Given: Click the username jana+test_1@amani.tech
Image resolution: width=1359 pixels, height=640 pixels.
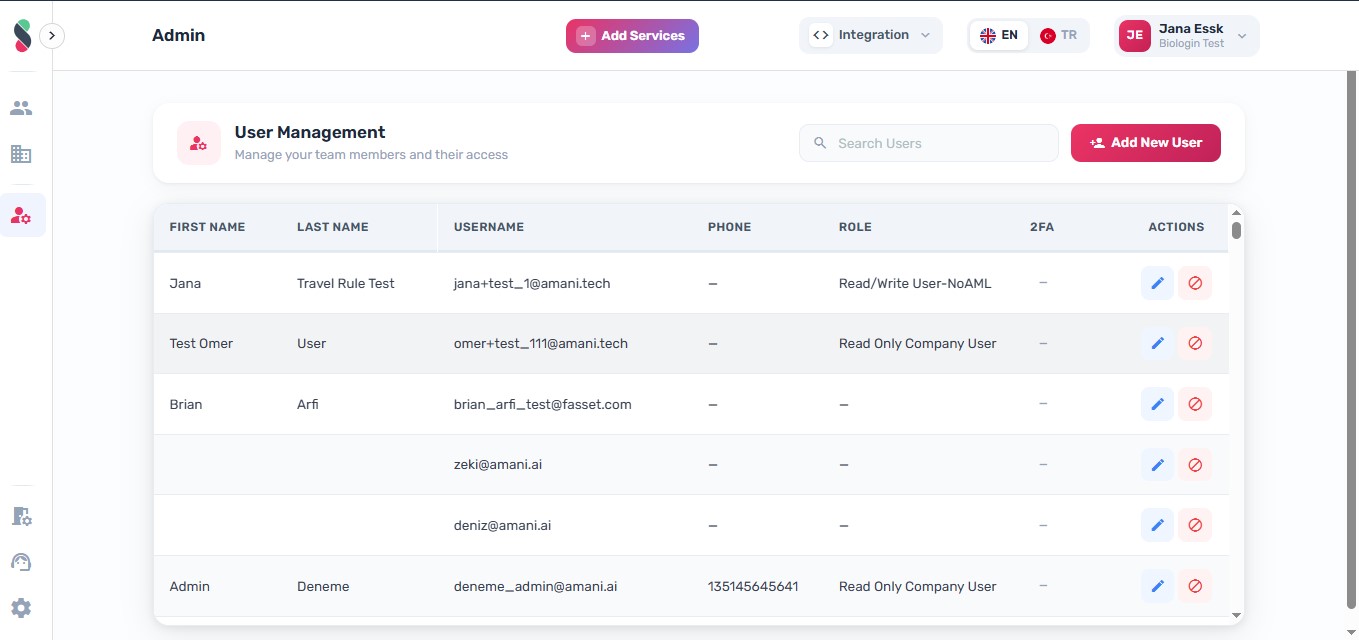Looking at the screenshot, I should point(532,283).
